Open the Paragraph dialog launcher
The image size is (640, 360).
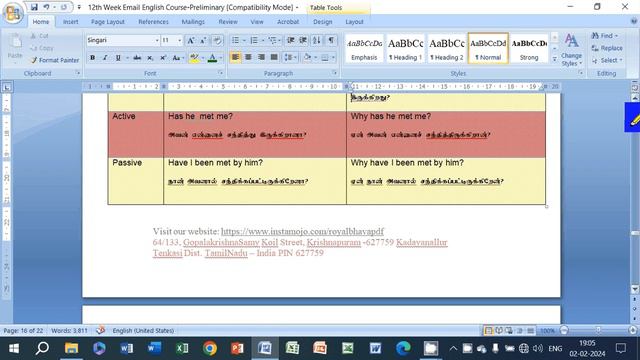pyautogui.click(x=335, y=73)
